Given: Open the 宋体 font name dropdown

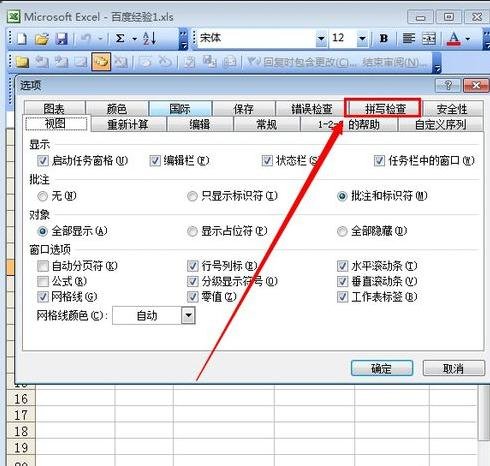Looking at the screenshot, I should point(321,39).
